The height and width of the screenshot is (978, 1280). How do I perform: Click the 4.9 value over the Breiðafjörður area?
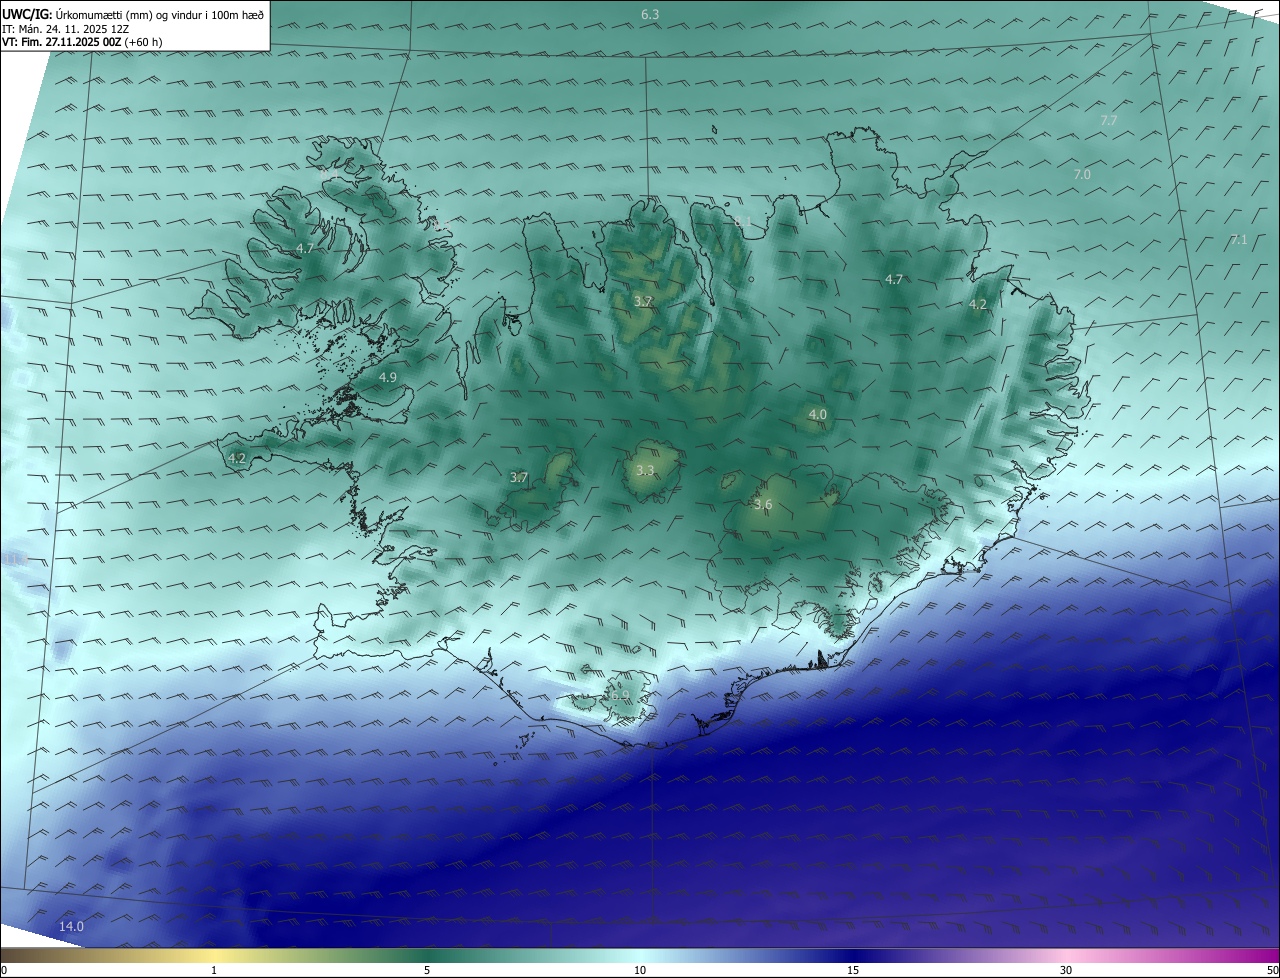(x=388, y=377)
